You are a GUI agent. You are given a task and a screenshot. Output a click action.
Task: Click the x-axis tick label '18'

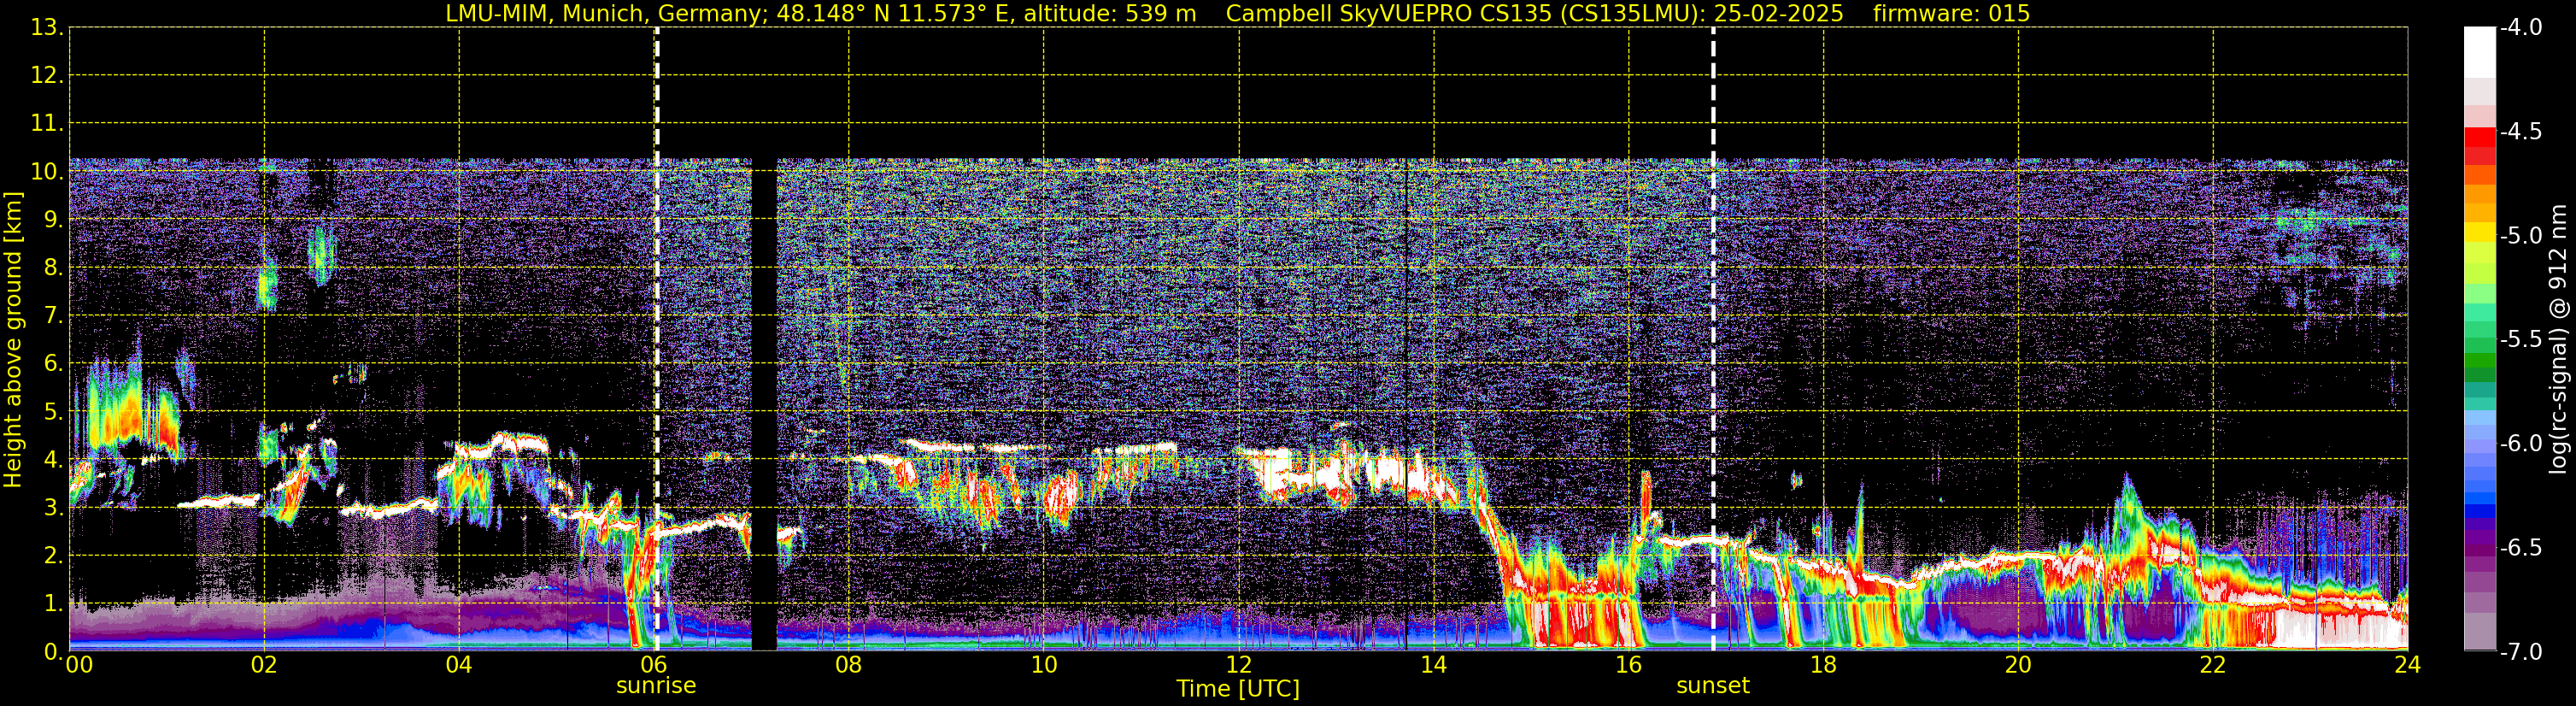pos(1823,666)
